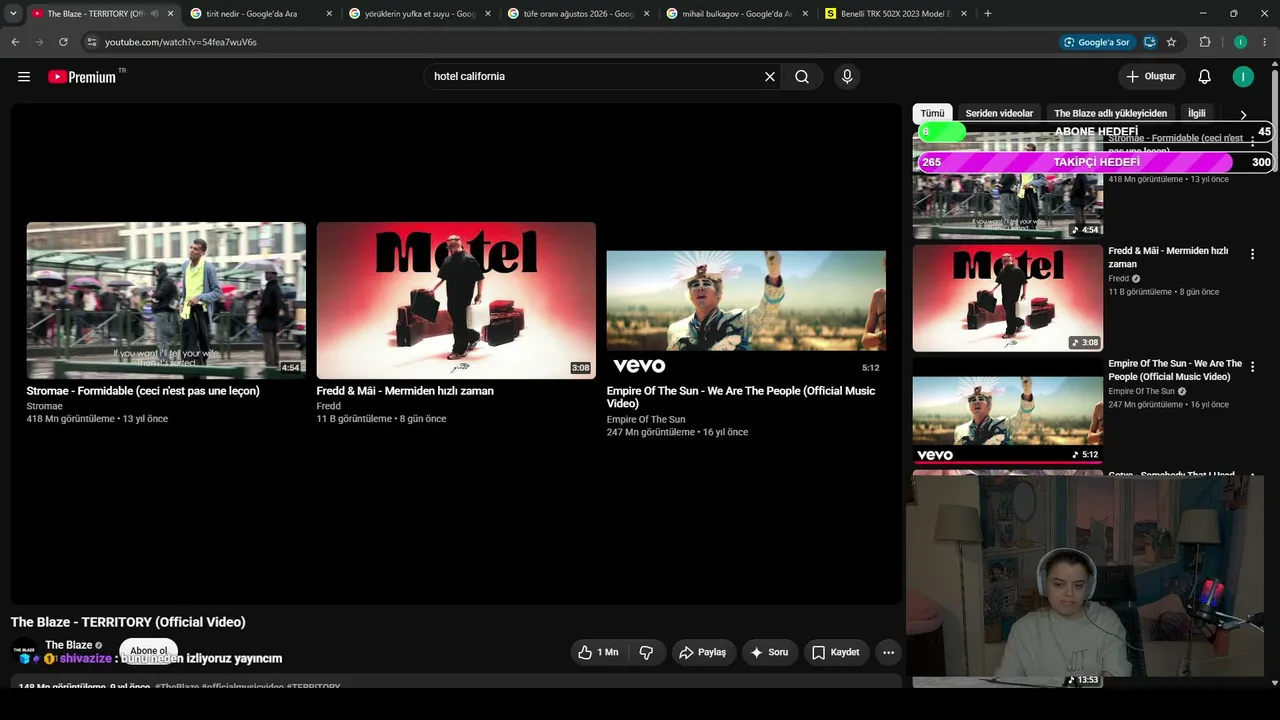The image size is (1280, 720).
Task: Open more actions menu beside Kaydet
Action: pyautogui.click(x=888, y=652)
